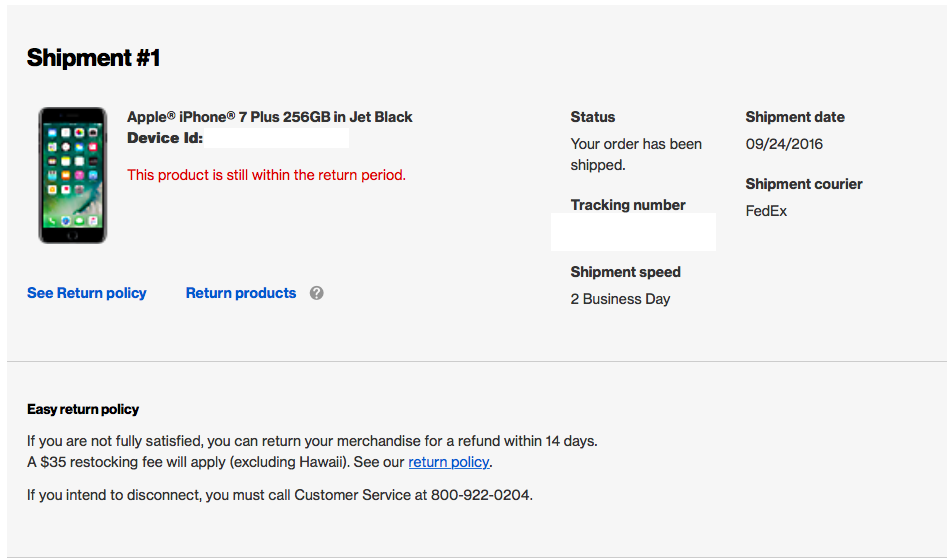This screenshot has width=948, height=560.
Task: Click the redacted tracking number box
Action: 633,232
